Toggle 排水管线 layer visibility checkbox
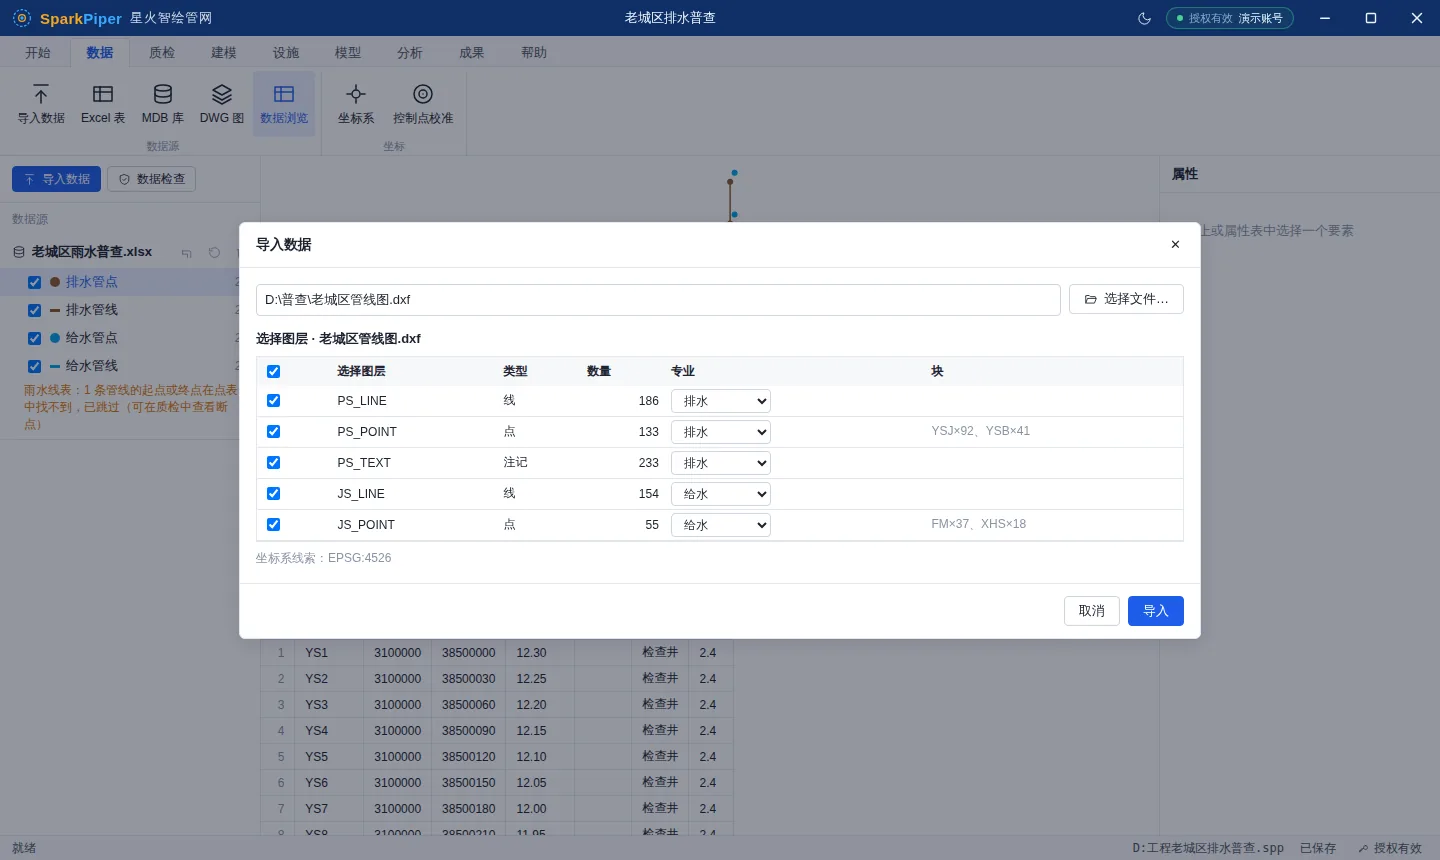 pyautogui.click(x=34, y=310)
